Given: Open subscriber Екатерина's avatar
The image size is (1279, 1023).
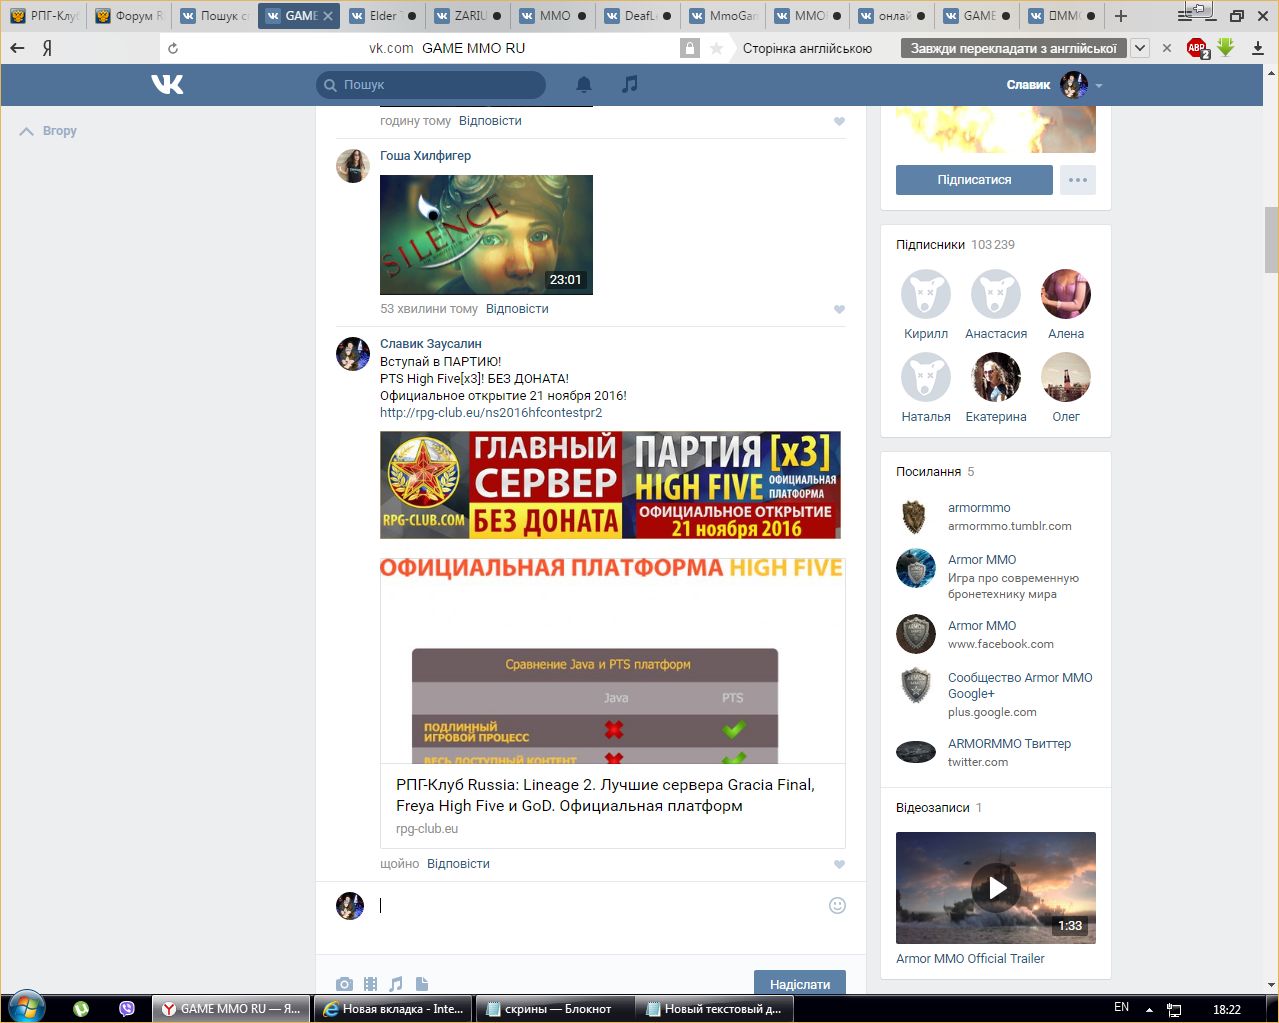Looking at the screenshot, I should 996,377.
